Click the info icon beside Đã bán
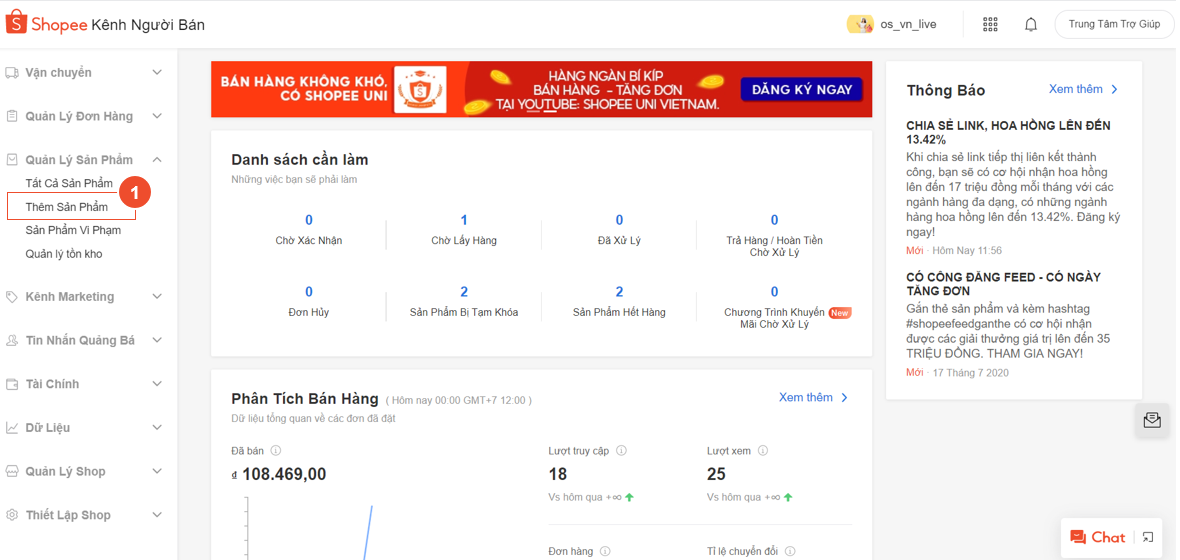 [275, 451]
